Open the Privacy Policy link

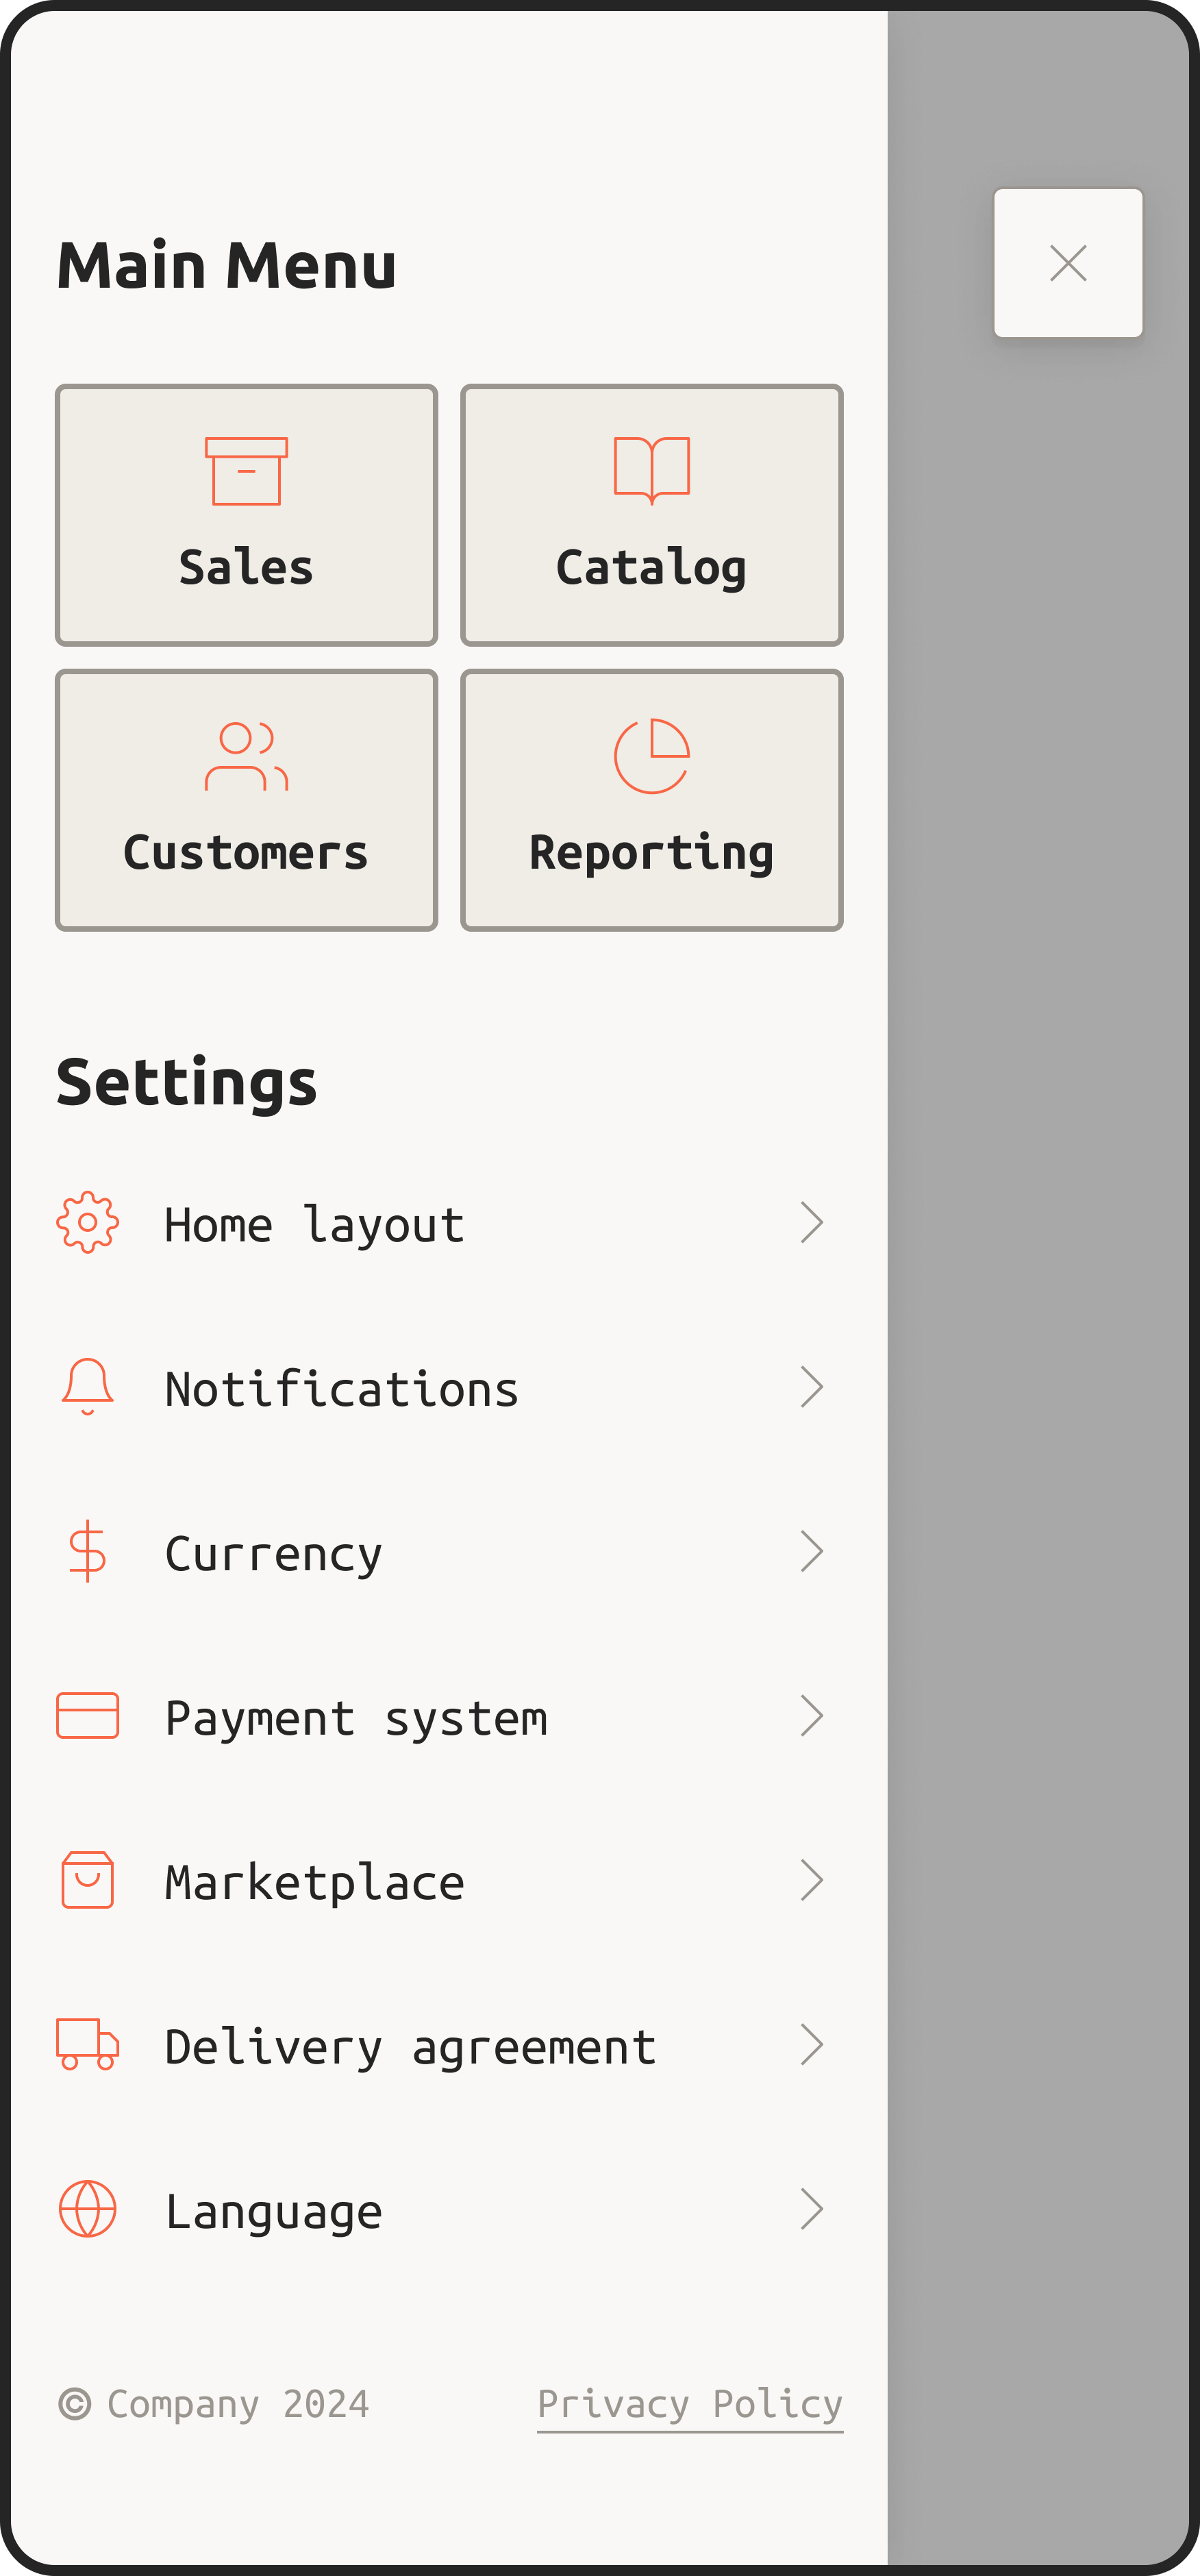pyautogui.click(x=690, y=2405)
